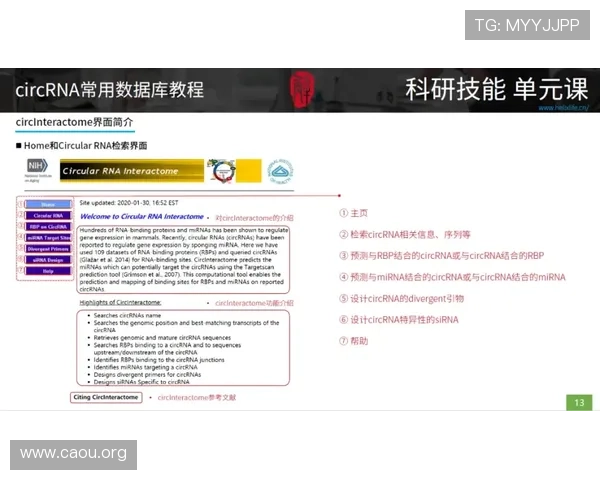Click 'Retrieves genomic and mature circRNA sequences' bullet

click(x=162, y=338)
